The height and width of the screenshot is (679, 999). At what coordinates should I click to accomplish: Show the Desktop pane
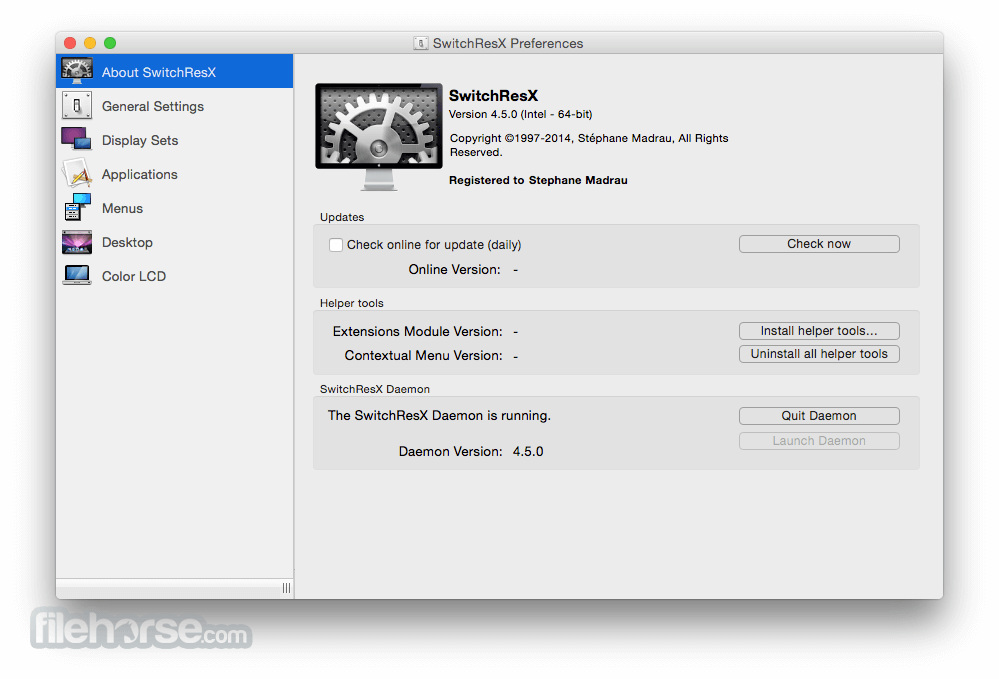point(175,242)
